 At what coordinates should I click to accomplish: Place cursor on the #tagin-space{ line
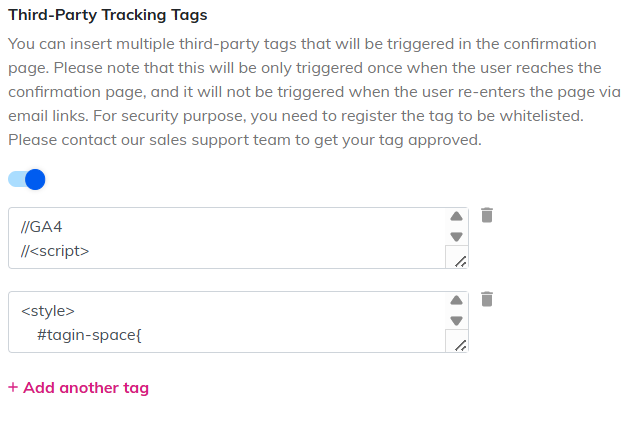coord(90,334)
